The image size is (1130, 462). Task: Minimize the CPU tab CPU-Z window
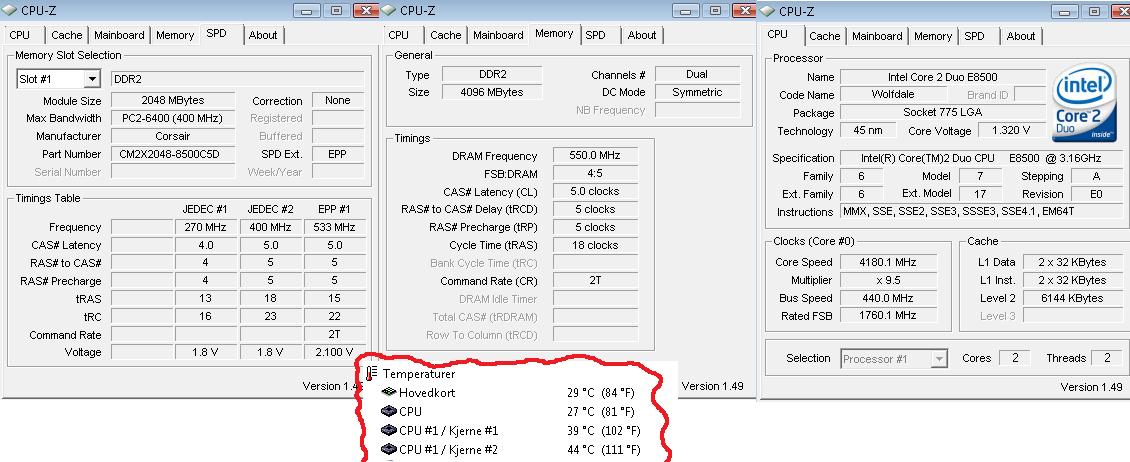[x=1066, y=11]
